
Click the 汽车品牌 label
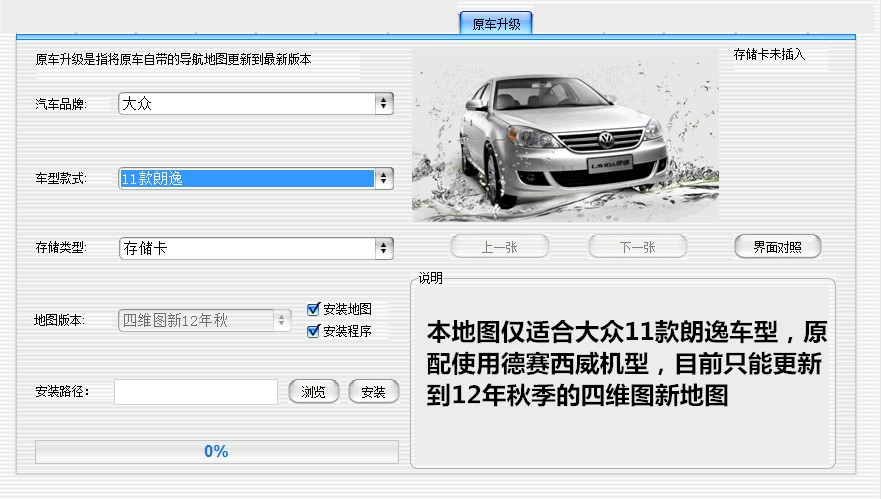click(x=61, y=104)
